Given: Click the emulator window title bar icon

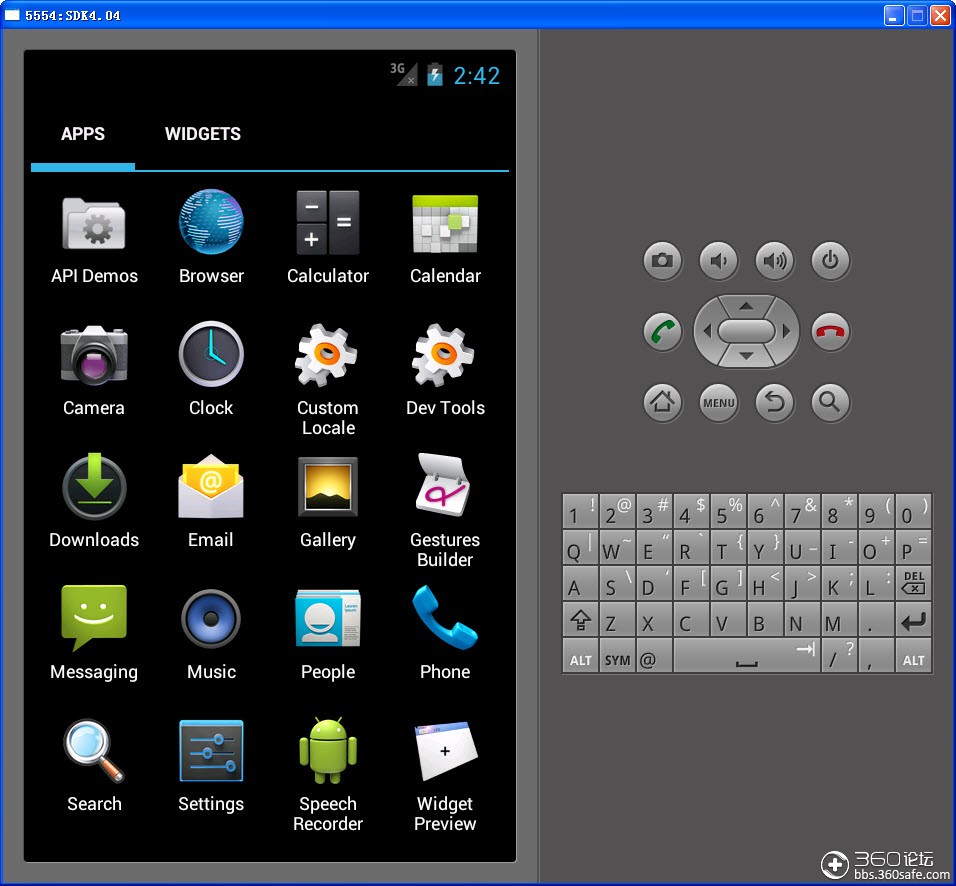Looking at the screenshot, I should pyautogui.click(x=12, y=15).
